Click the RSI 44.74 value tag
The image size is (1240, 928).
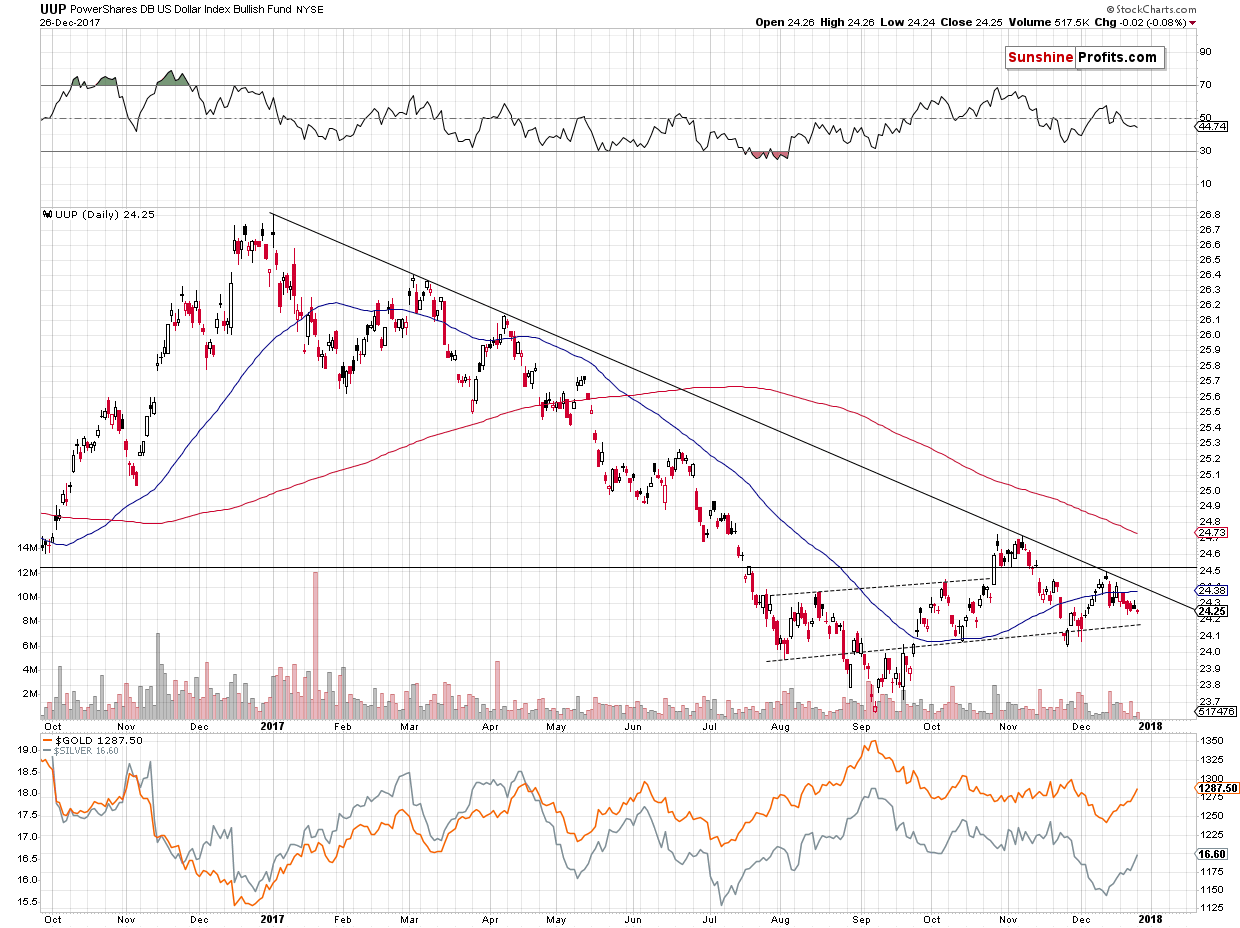(x=1211, y=127)
